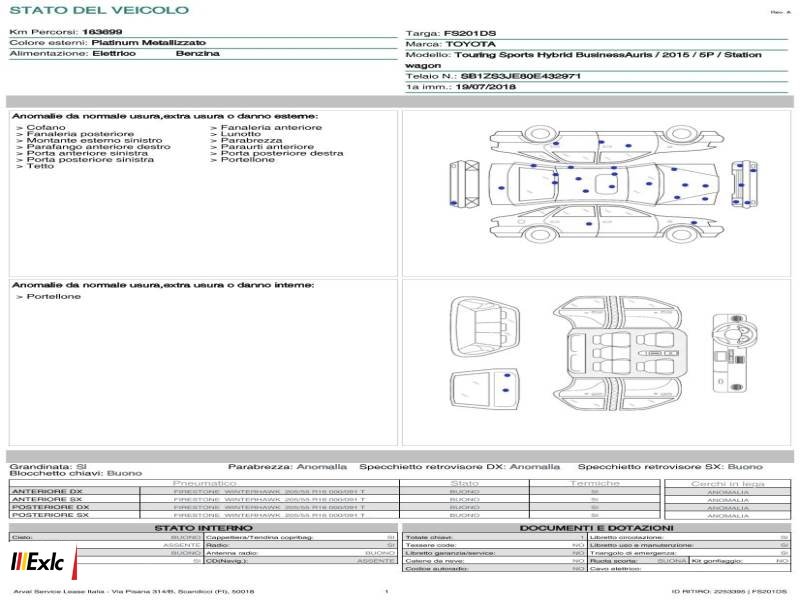This screenshot has width=800, height=600.
Task: Select the 'Totale chiavi' row
Action: pos(494,537)
